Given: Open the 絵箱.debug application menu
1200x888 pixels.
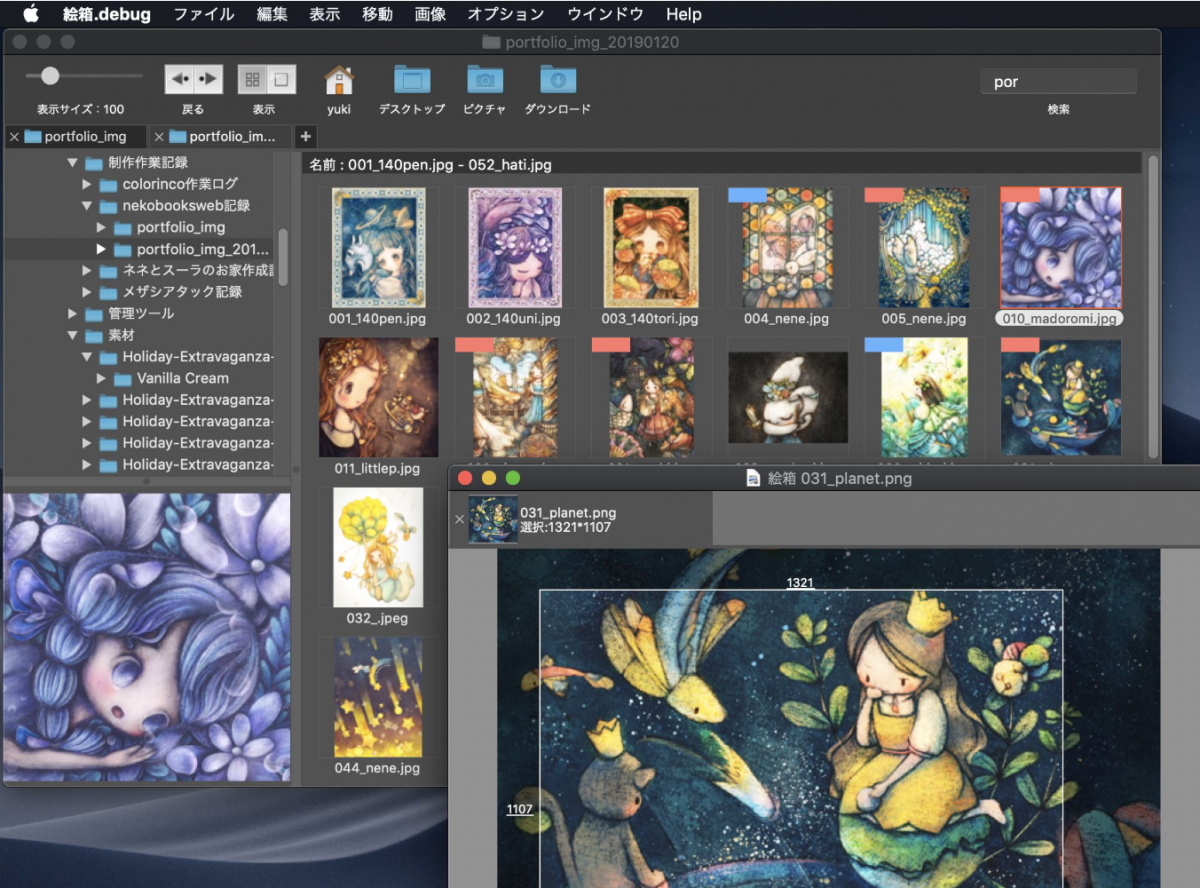Looking at the screenshot, I should coord(108,14).
